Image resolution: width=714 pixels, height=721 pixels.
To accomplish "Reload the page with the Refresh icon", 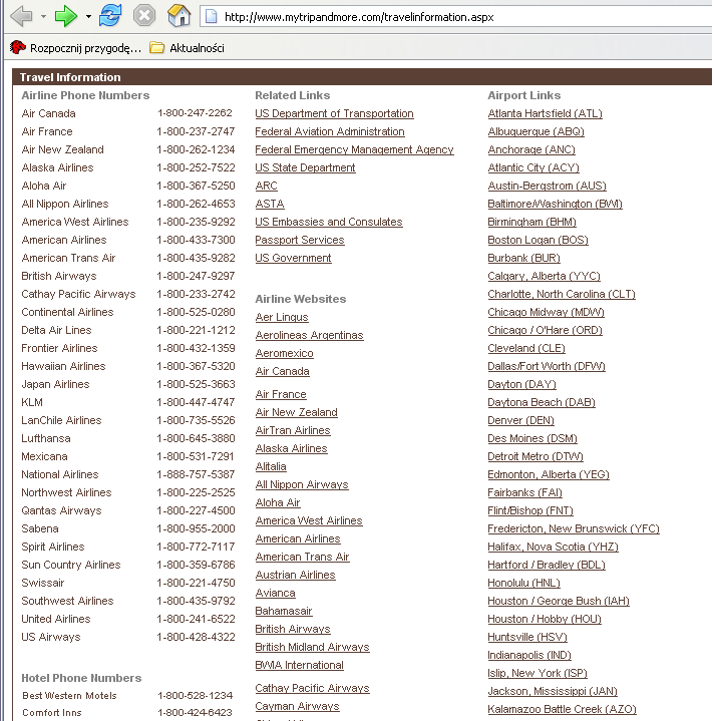I will click(x=110, y=16).
